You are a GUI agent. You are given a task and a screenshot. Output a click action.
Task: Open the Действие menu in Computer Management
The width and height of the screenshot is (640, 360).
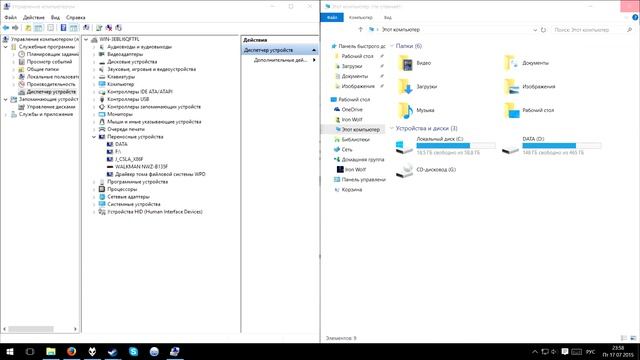[33, 18]
